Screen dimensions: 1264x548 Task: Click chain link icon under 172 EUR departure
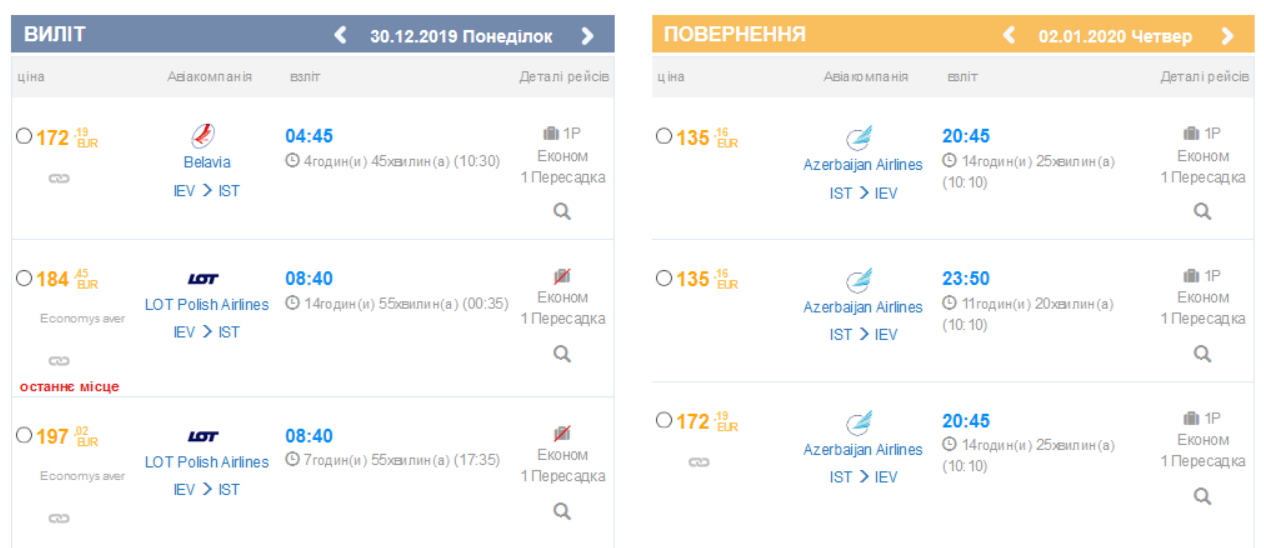(59, 178)
